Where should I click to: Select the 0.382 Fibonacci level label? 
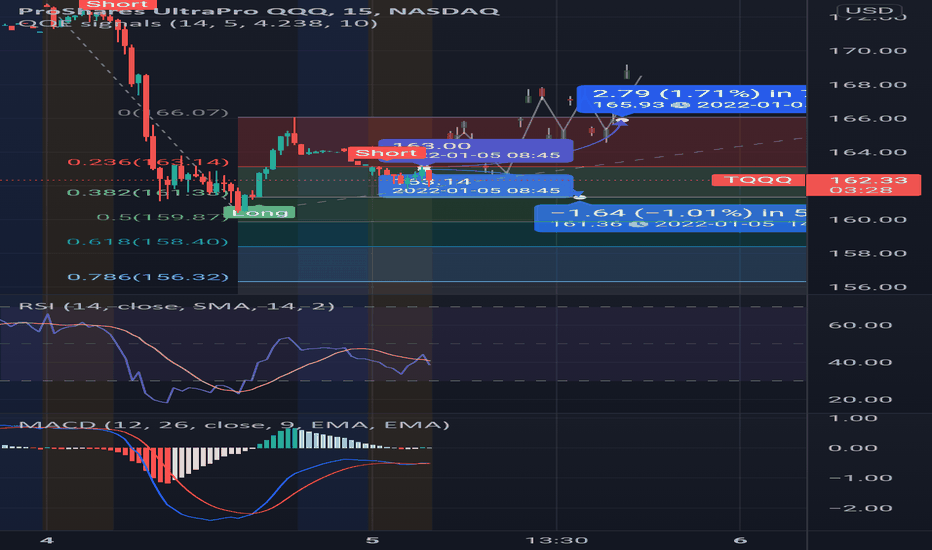pyautogui.click(x=148, y=192)
